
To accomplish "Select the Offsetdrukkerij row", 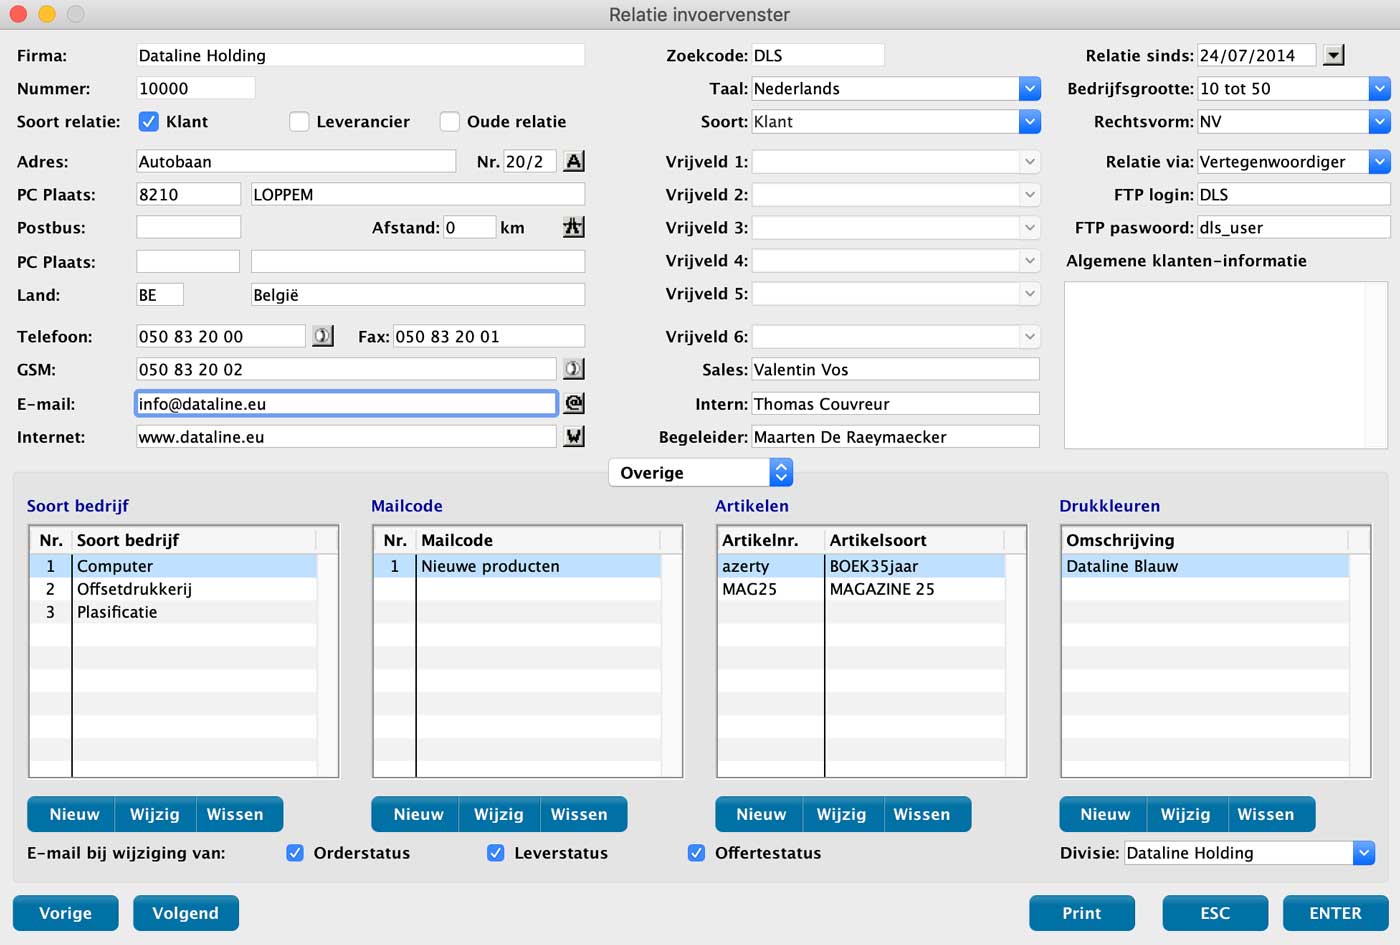I will point(174,589).
